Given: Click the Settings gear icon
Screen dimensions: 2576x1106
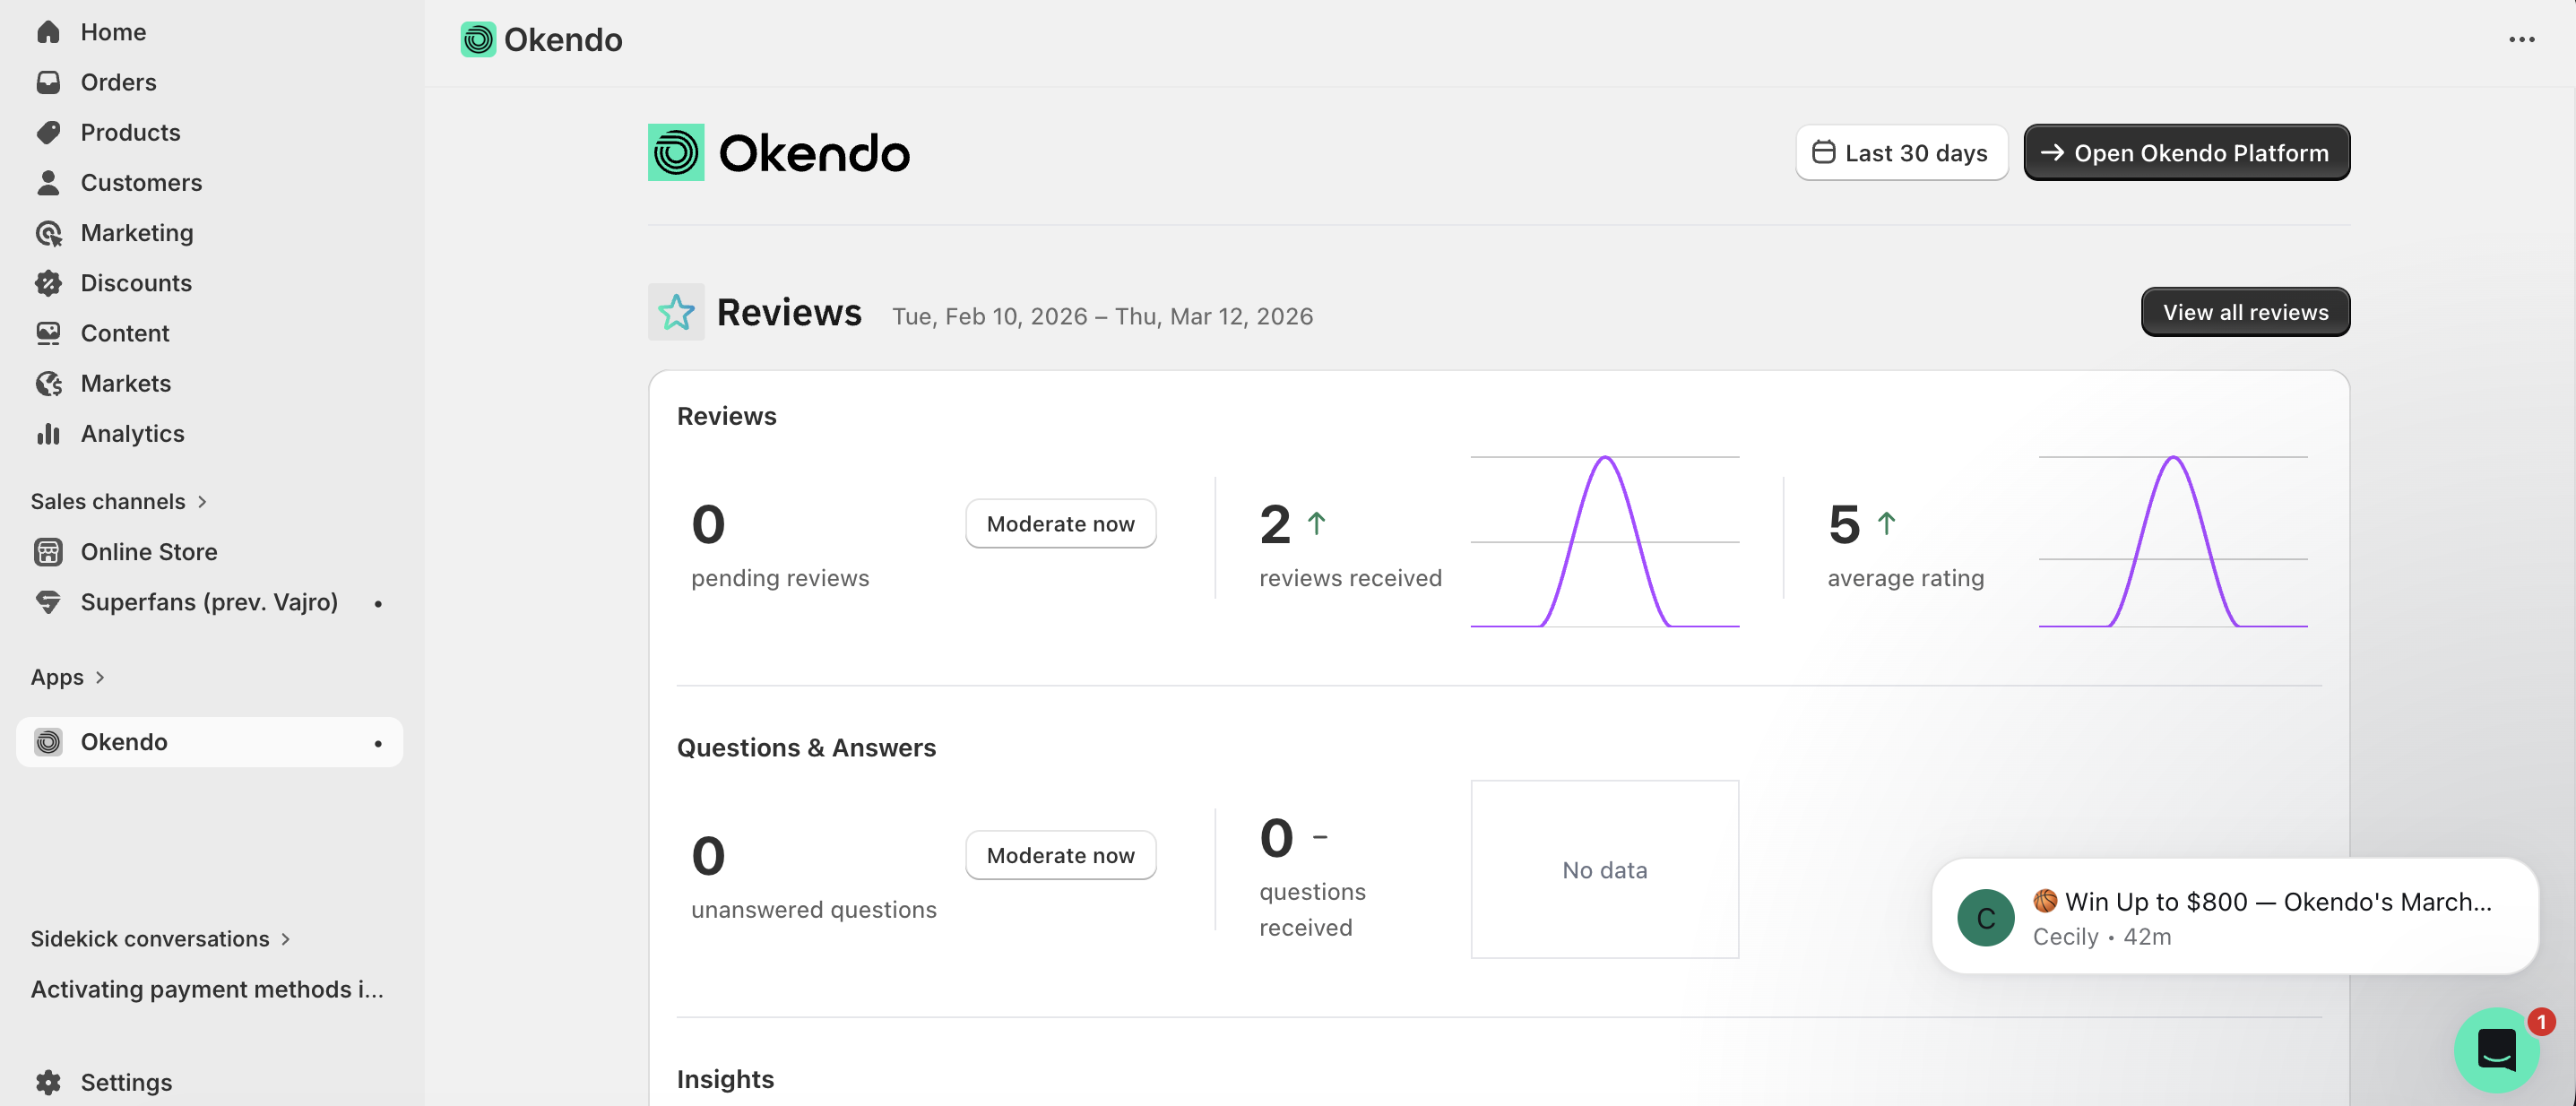Looking at the screenshot, I should pyautogui.click(x=48, y=1082).
